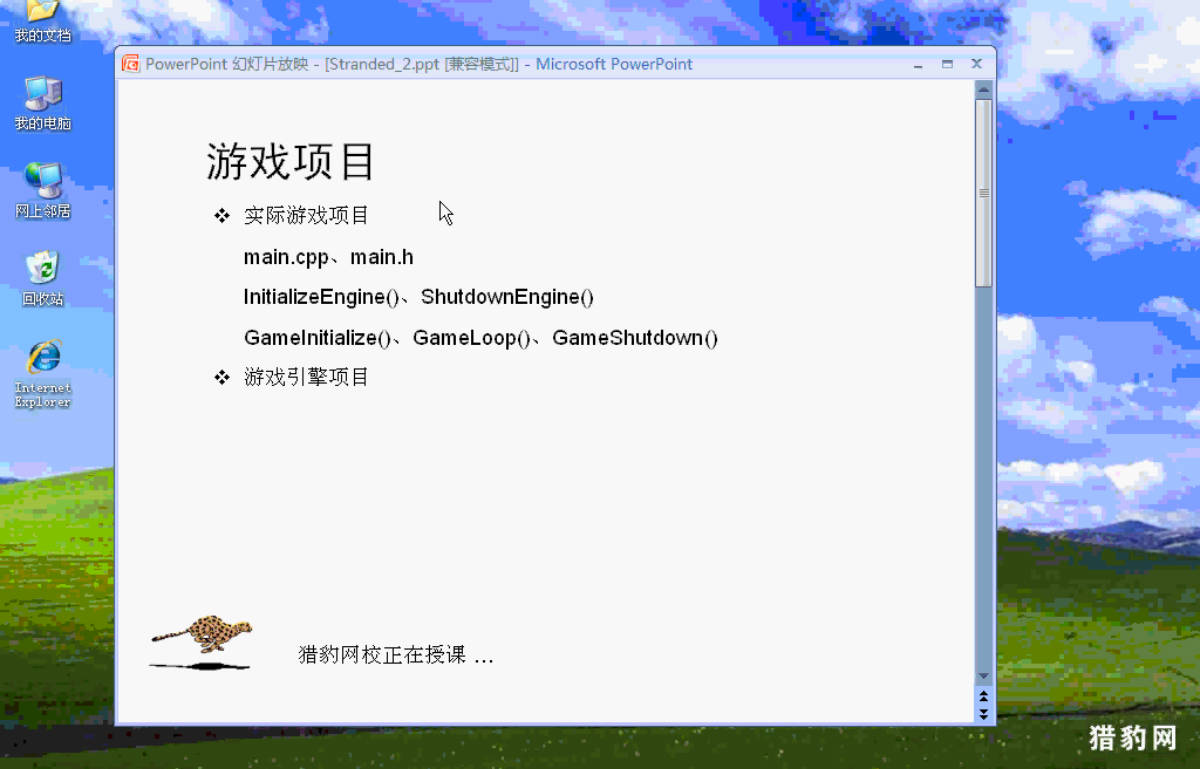1200x769 pixels.
Task: Maximize the PowerPoint slideshow window
Action: [947, 64]
